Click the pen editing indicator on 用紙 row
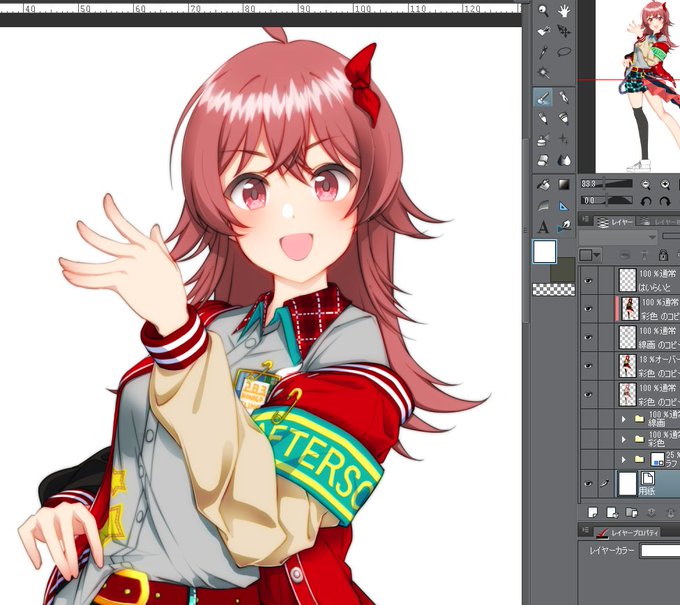680x605 pixels. point(606,483)
